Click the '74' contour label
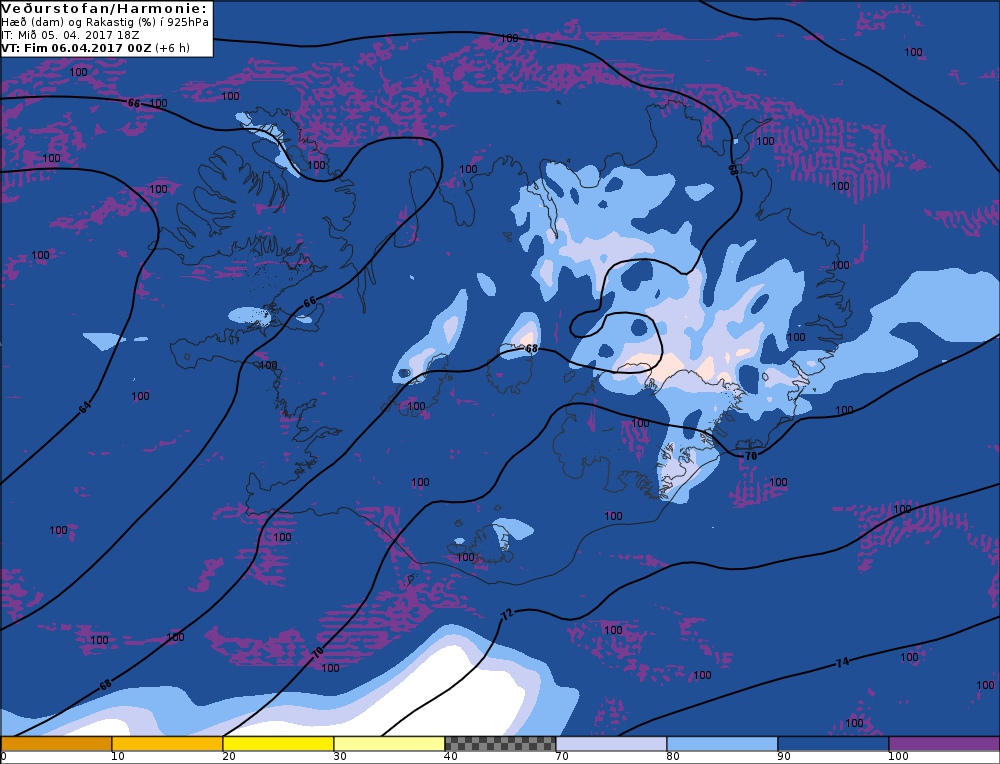 [x=842, y=663]
